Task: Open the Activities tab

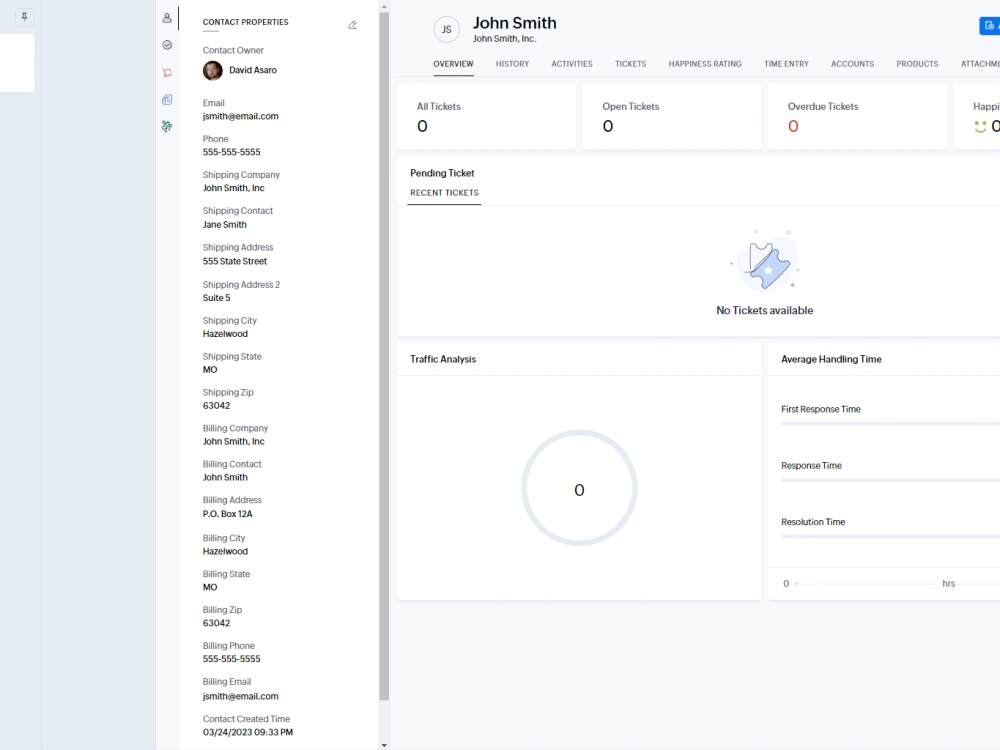Action: pyautogui.click(x=572, y=64)
